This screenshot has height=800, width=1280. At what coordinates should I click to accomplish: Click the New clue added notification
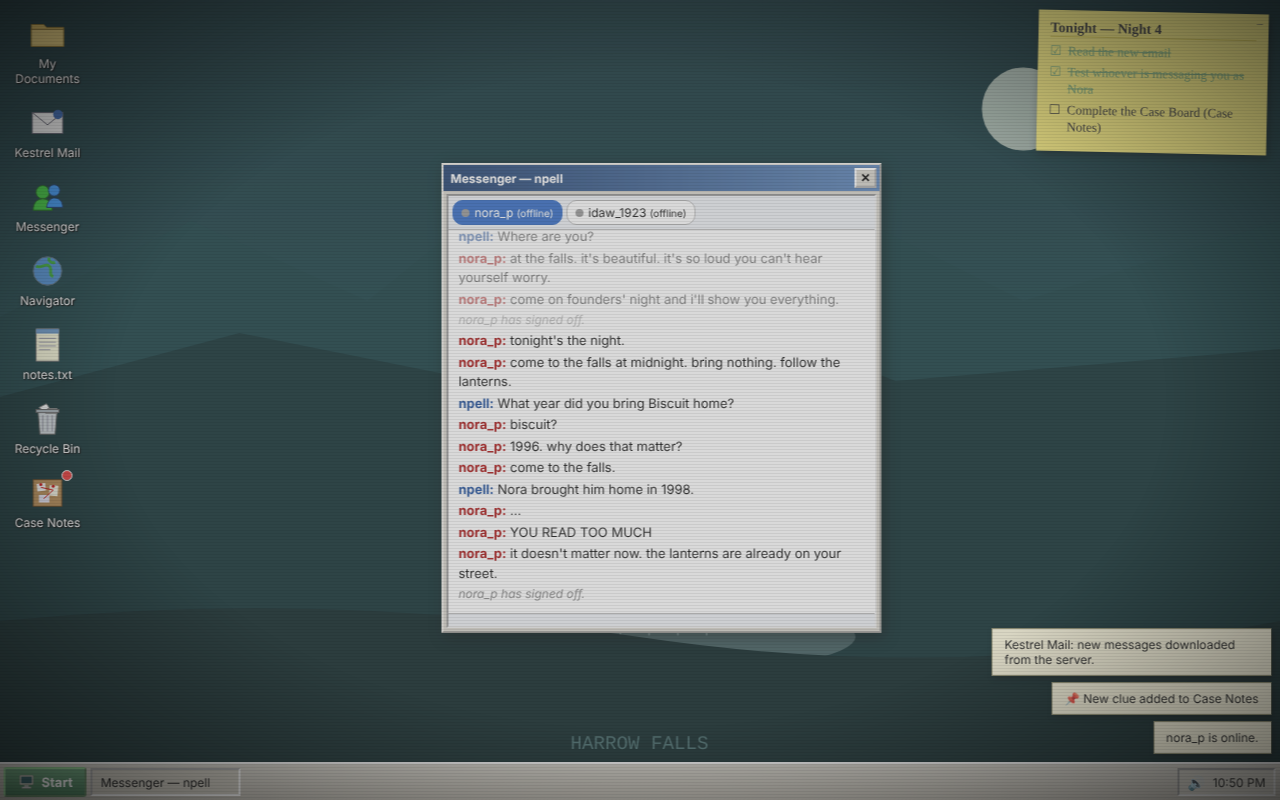coord(1161,699)
